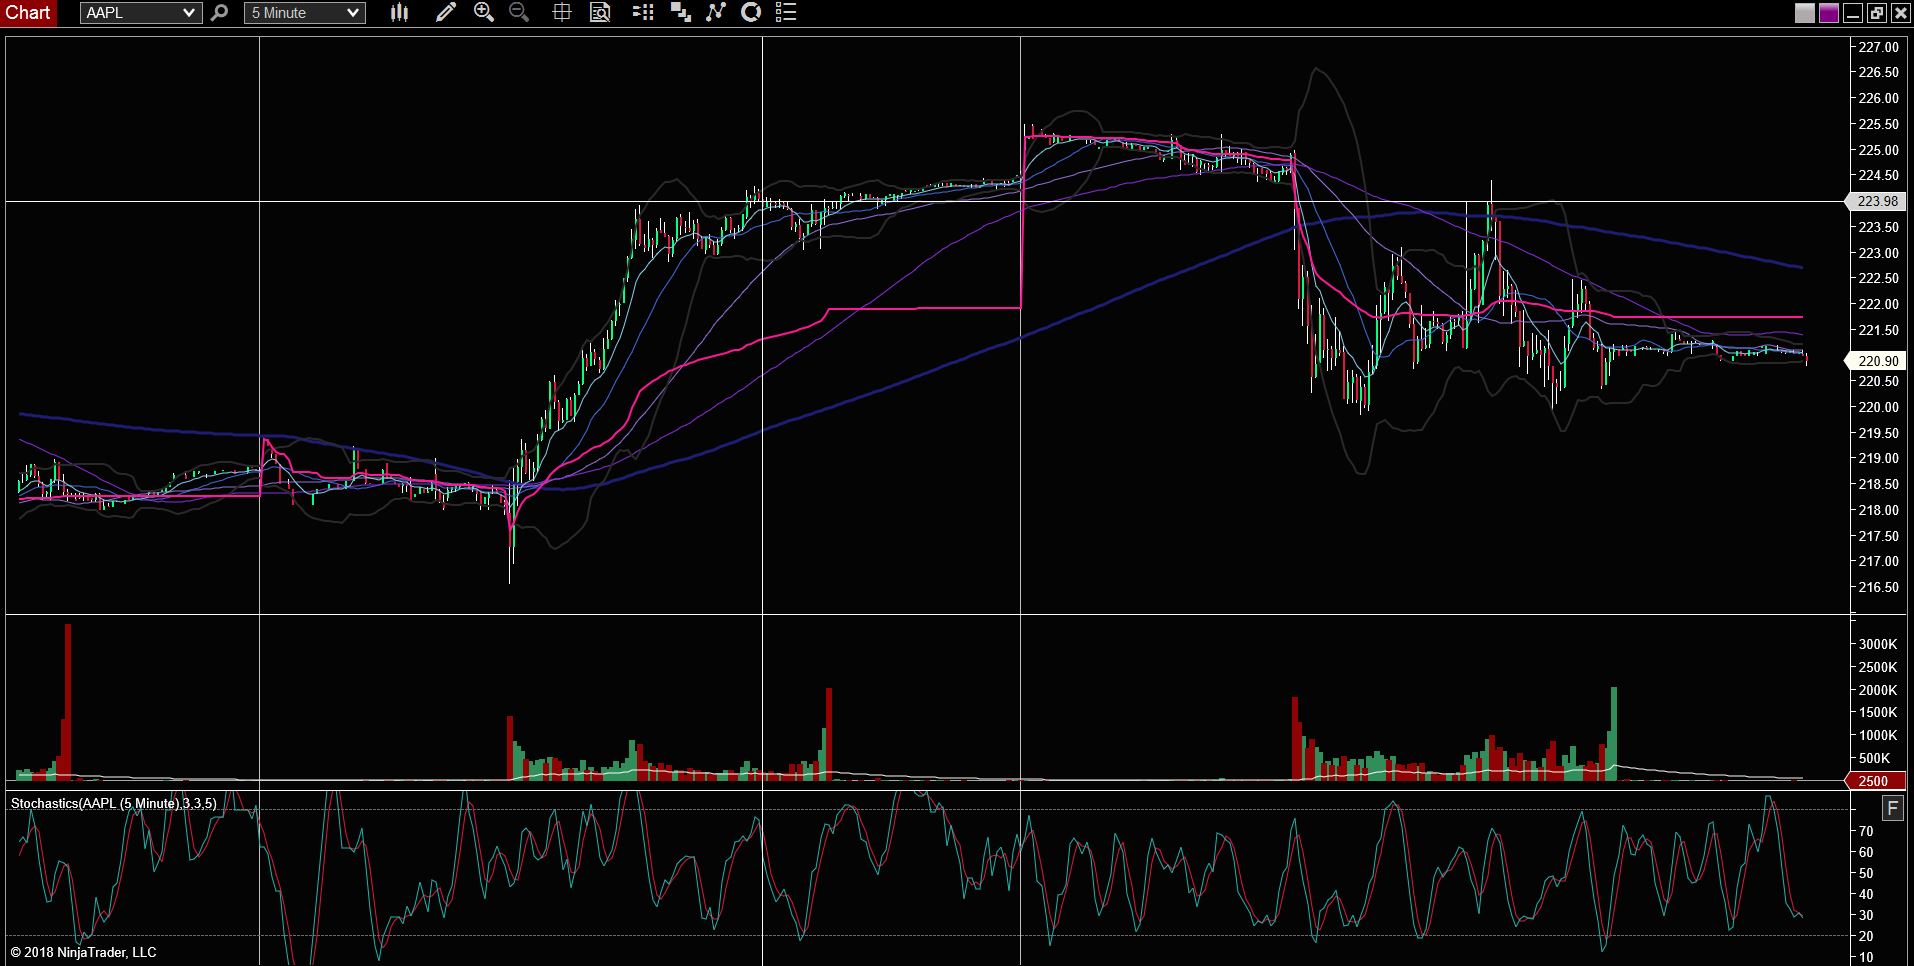This screenshot has width=1914, height=966.
Task: Click the gray instrument link swatch
Action: coord(1805,13)
